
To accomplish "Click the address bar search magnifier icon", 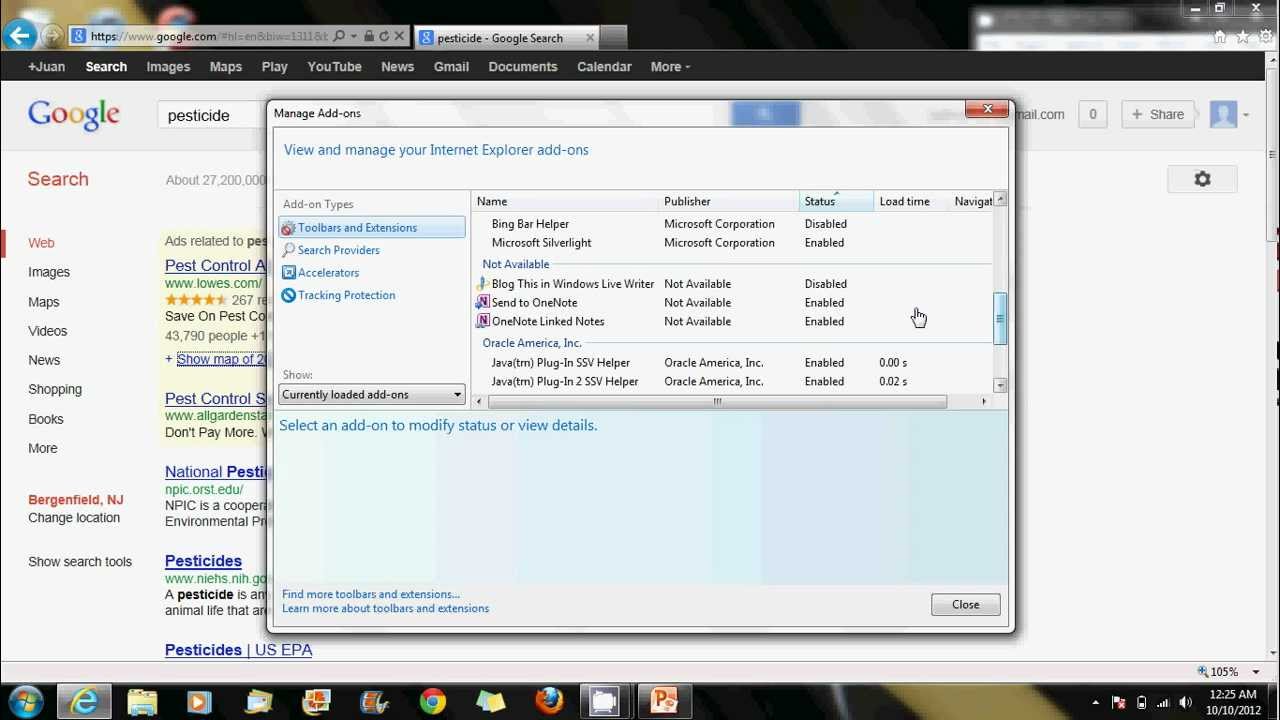I will [339, 36].
